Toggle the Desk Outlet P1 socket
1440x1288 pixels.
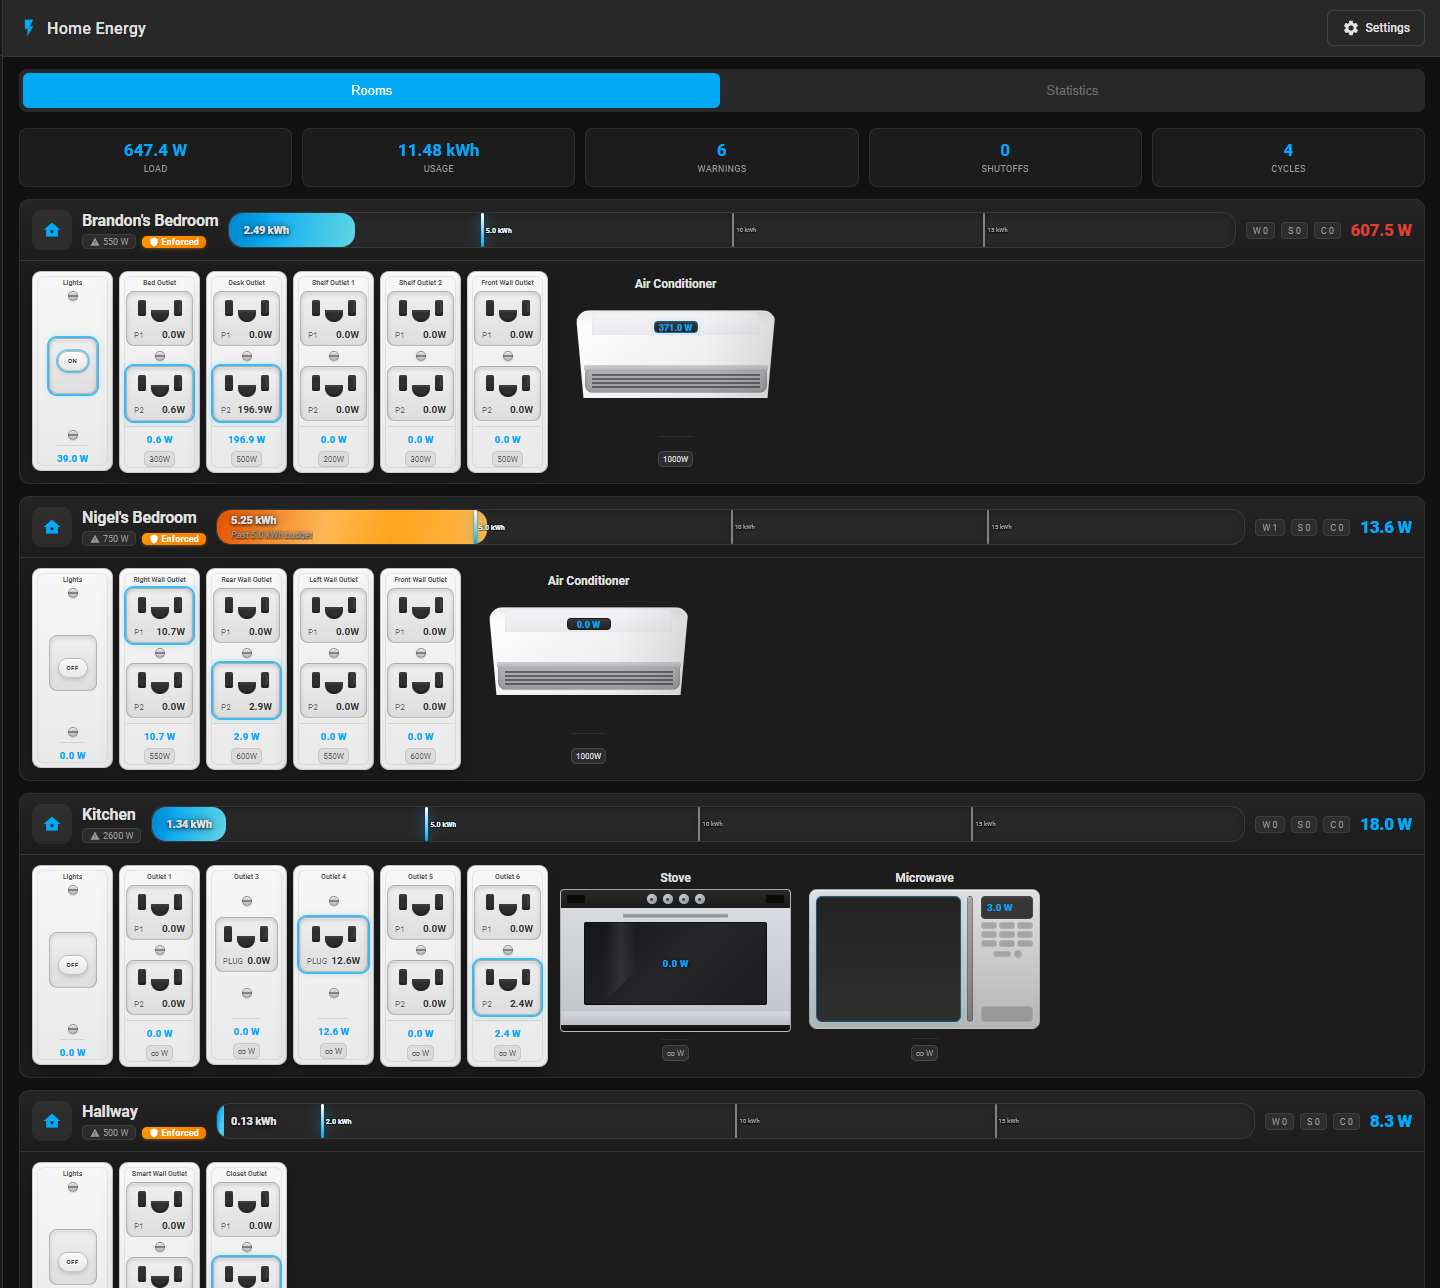(x=247, y=318)
